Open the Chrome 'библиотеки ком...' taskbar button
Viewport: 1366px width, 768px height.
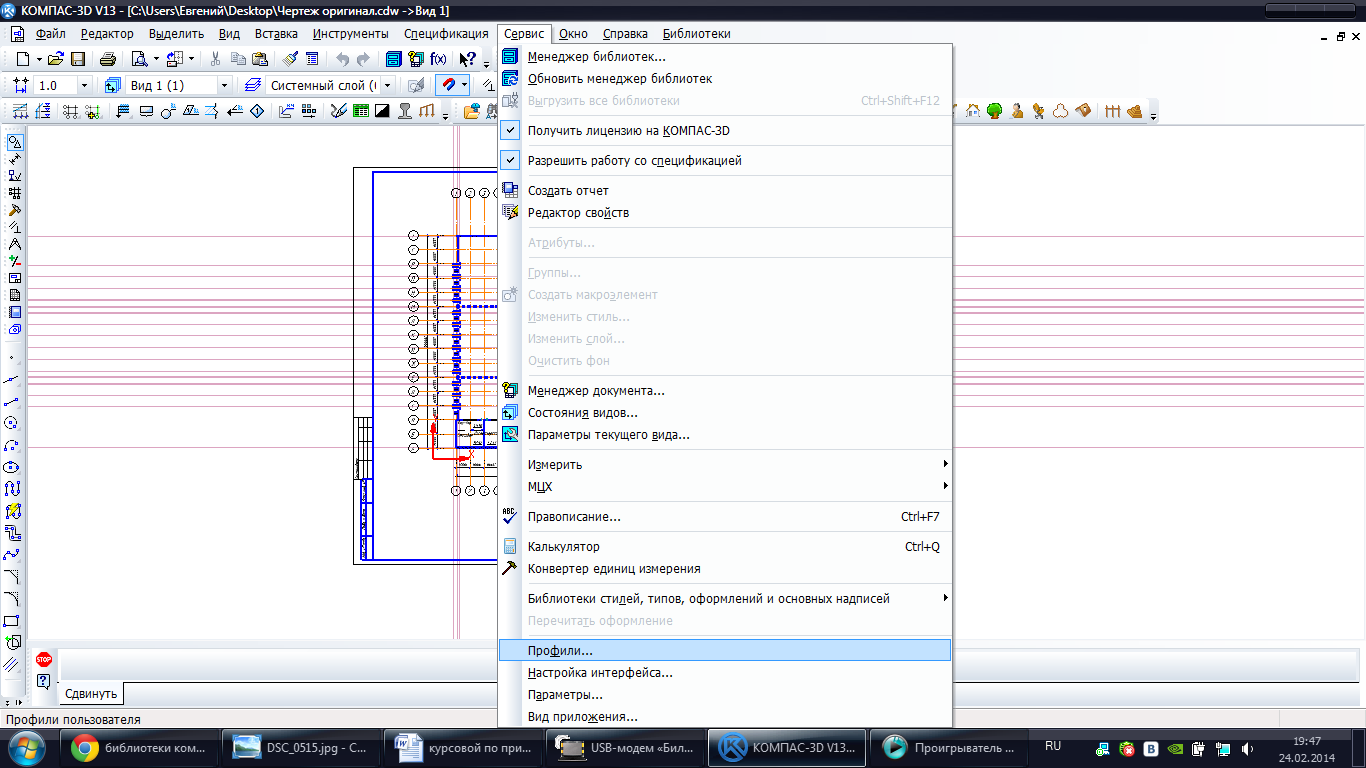point(139,747)
